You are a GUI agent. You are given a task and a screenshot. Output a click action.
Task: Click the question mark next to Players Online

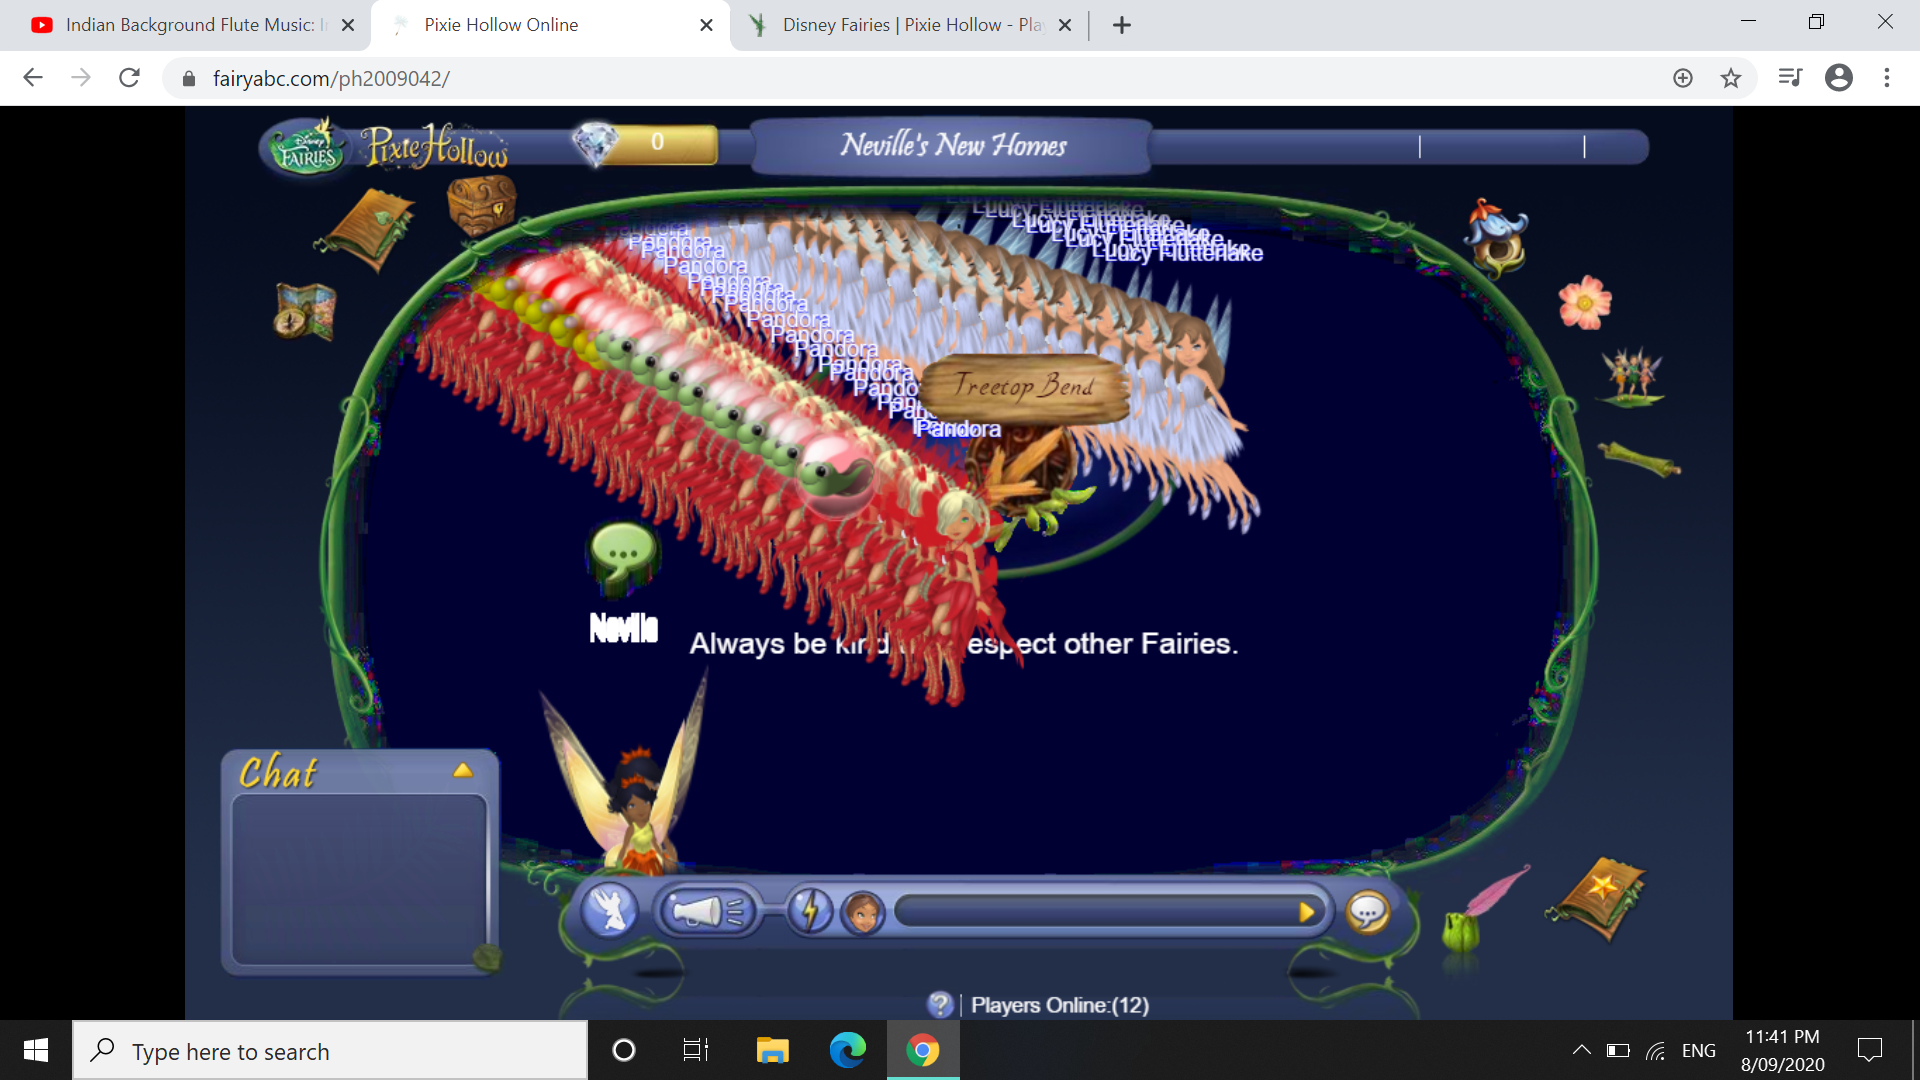pyautogui.click(x=941, y=1005)
